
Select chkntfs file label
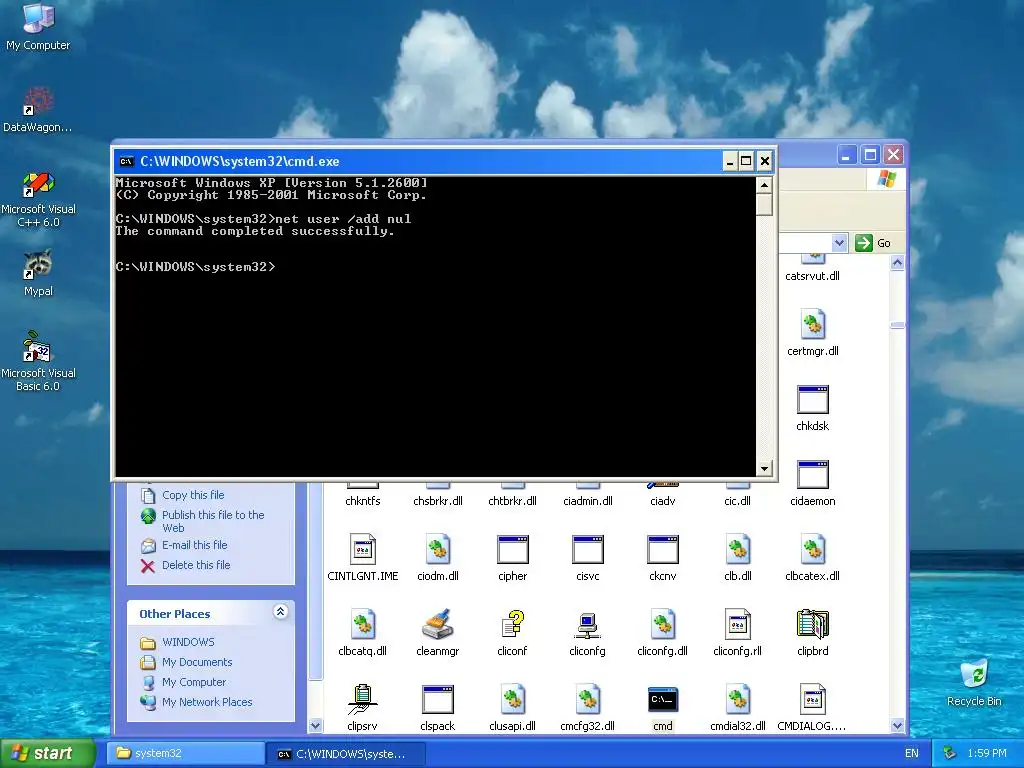(x=362, y=501)
